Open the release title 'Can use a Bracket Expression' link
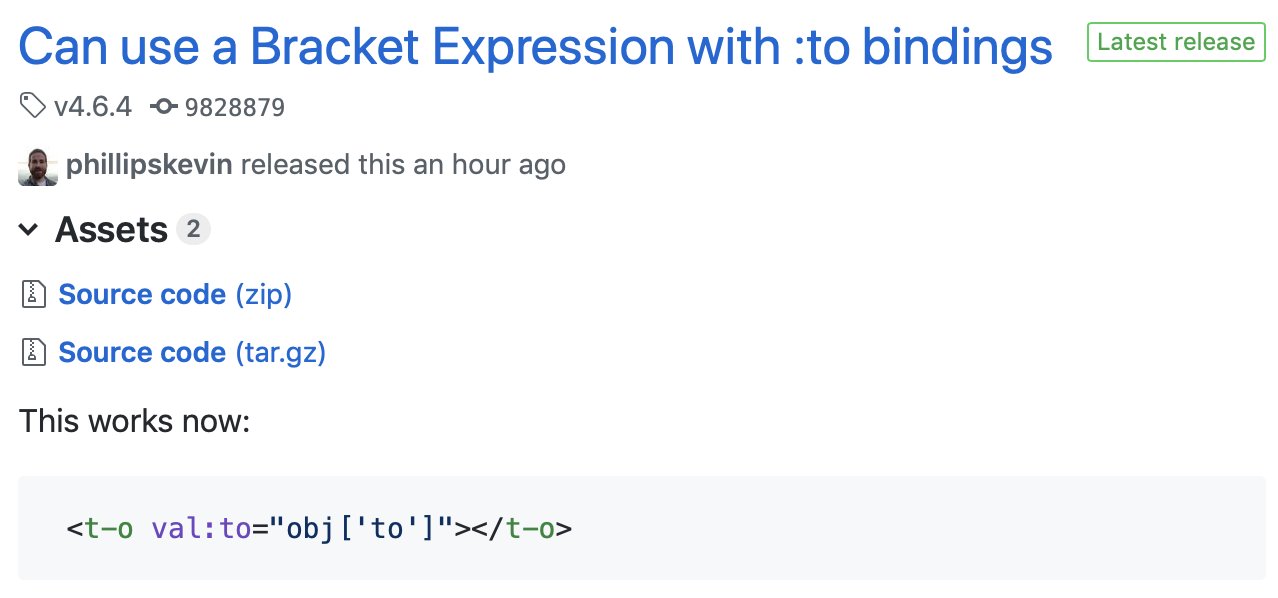This screenshot has width=1278, height=598. click(536, 45)
